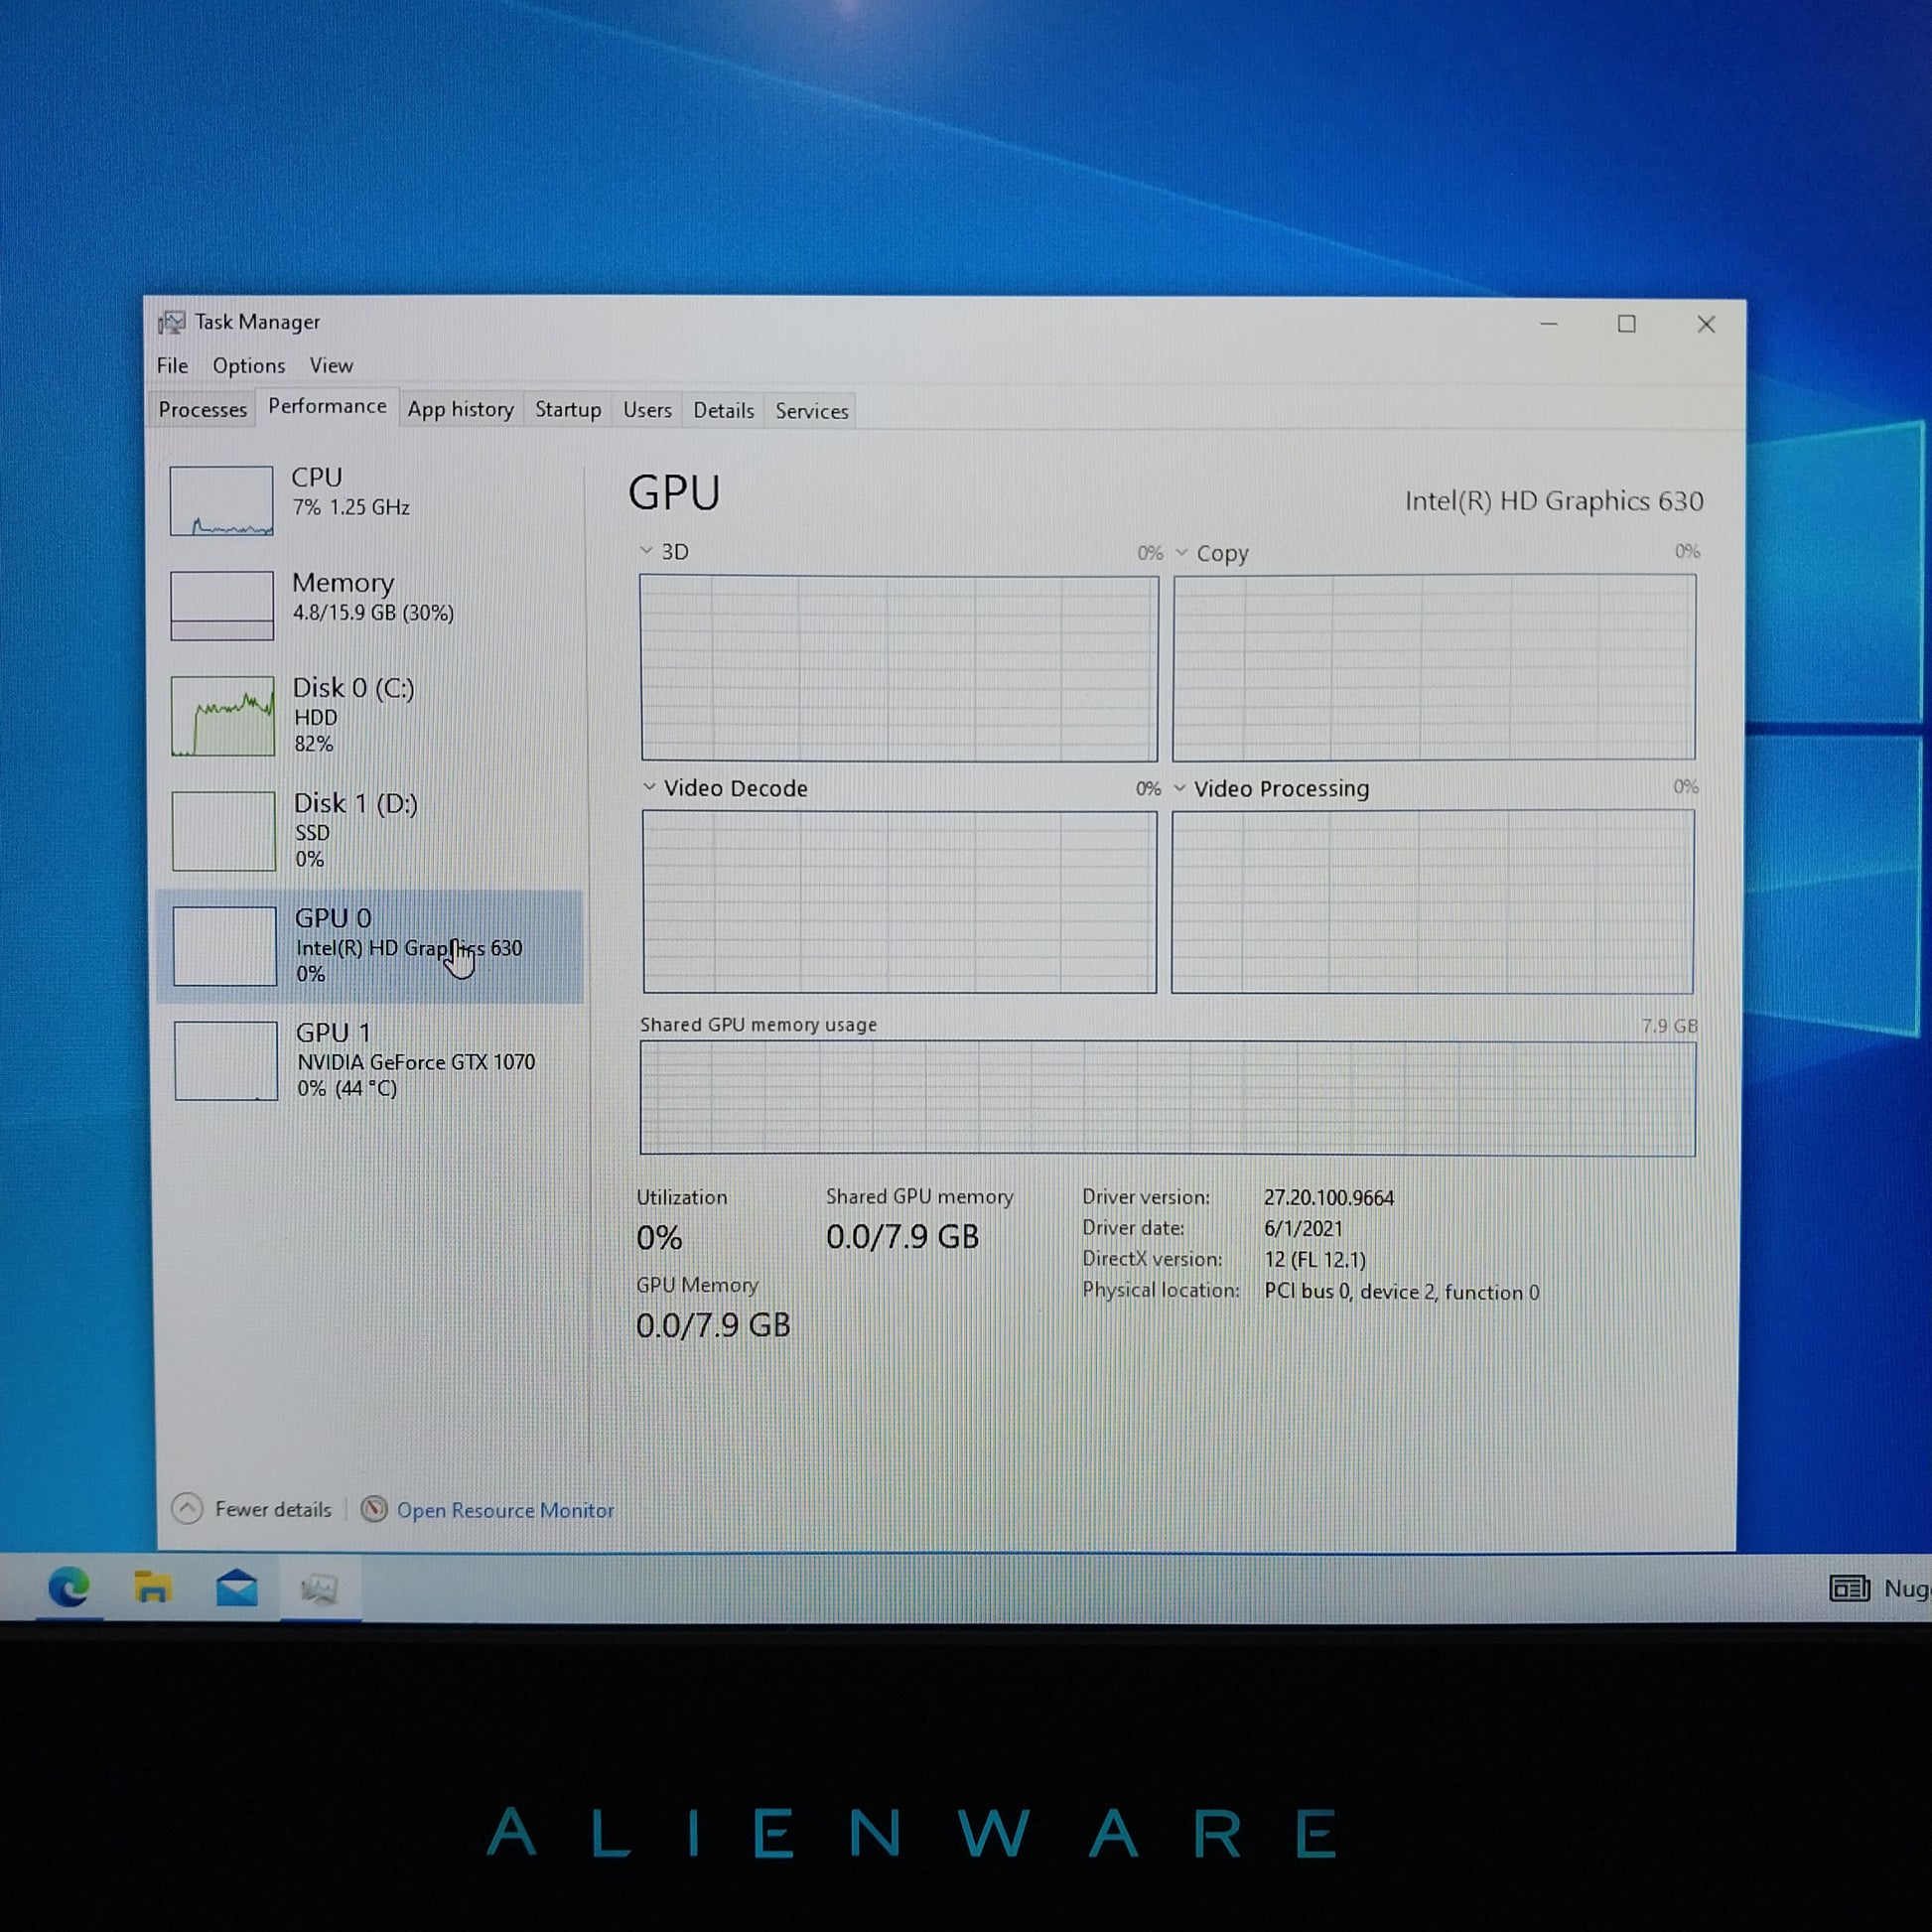The width and height of the screenshot is (1932, 1932).
Task: Open Microsoft Edge from the taskbar
Action: [68, 1586]
